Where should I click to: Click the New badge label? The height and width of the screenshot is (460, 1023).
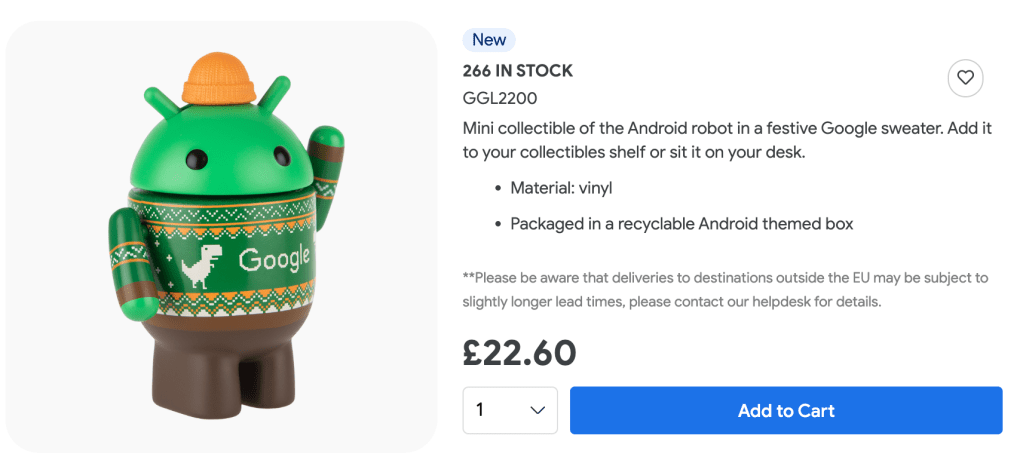pyautogui.click(x=489, y=40)
